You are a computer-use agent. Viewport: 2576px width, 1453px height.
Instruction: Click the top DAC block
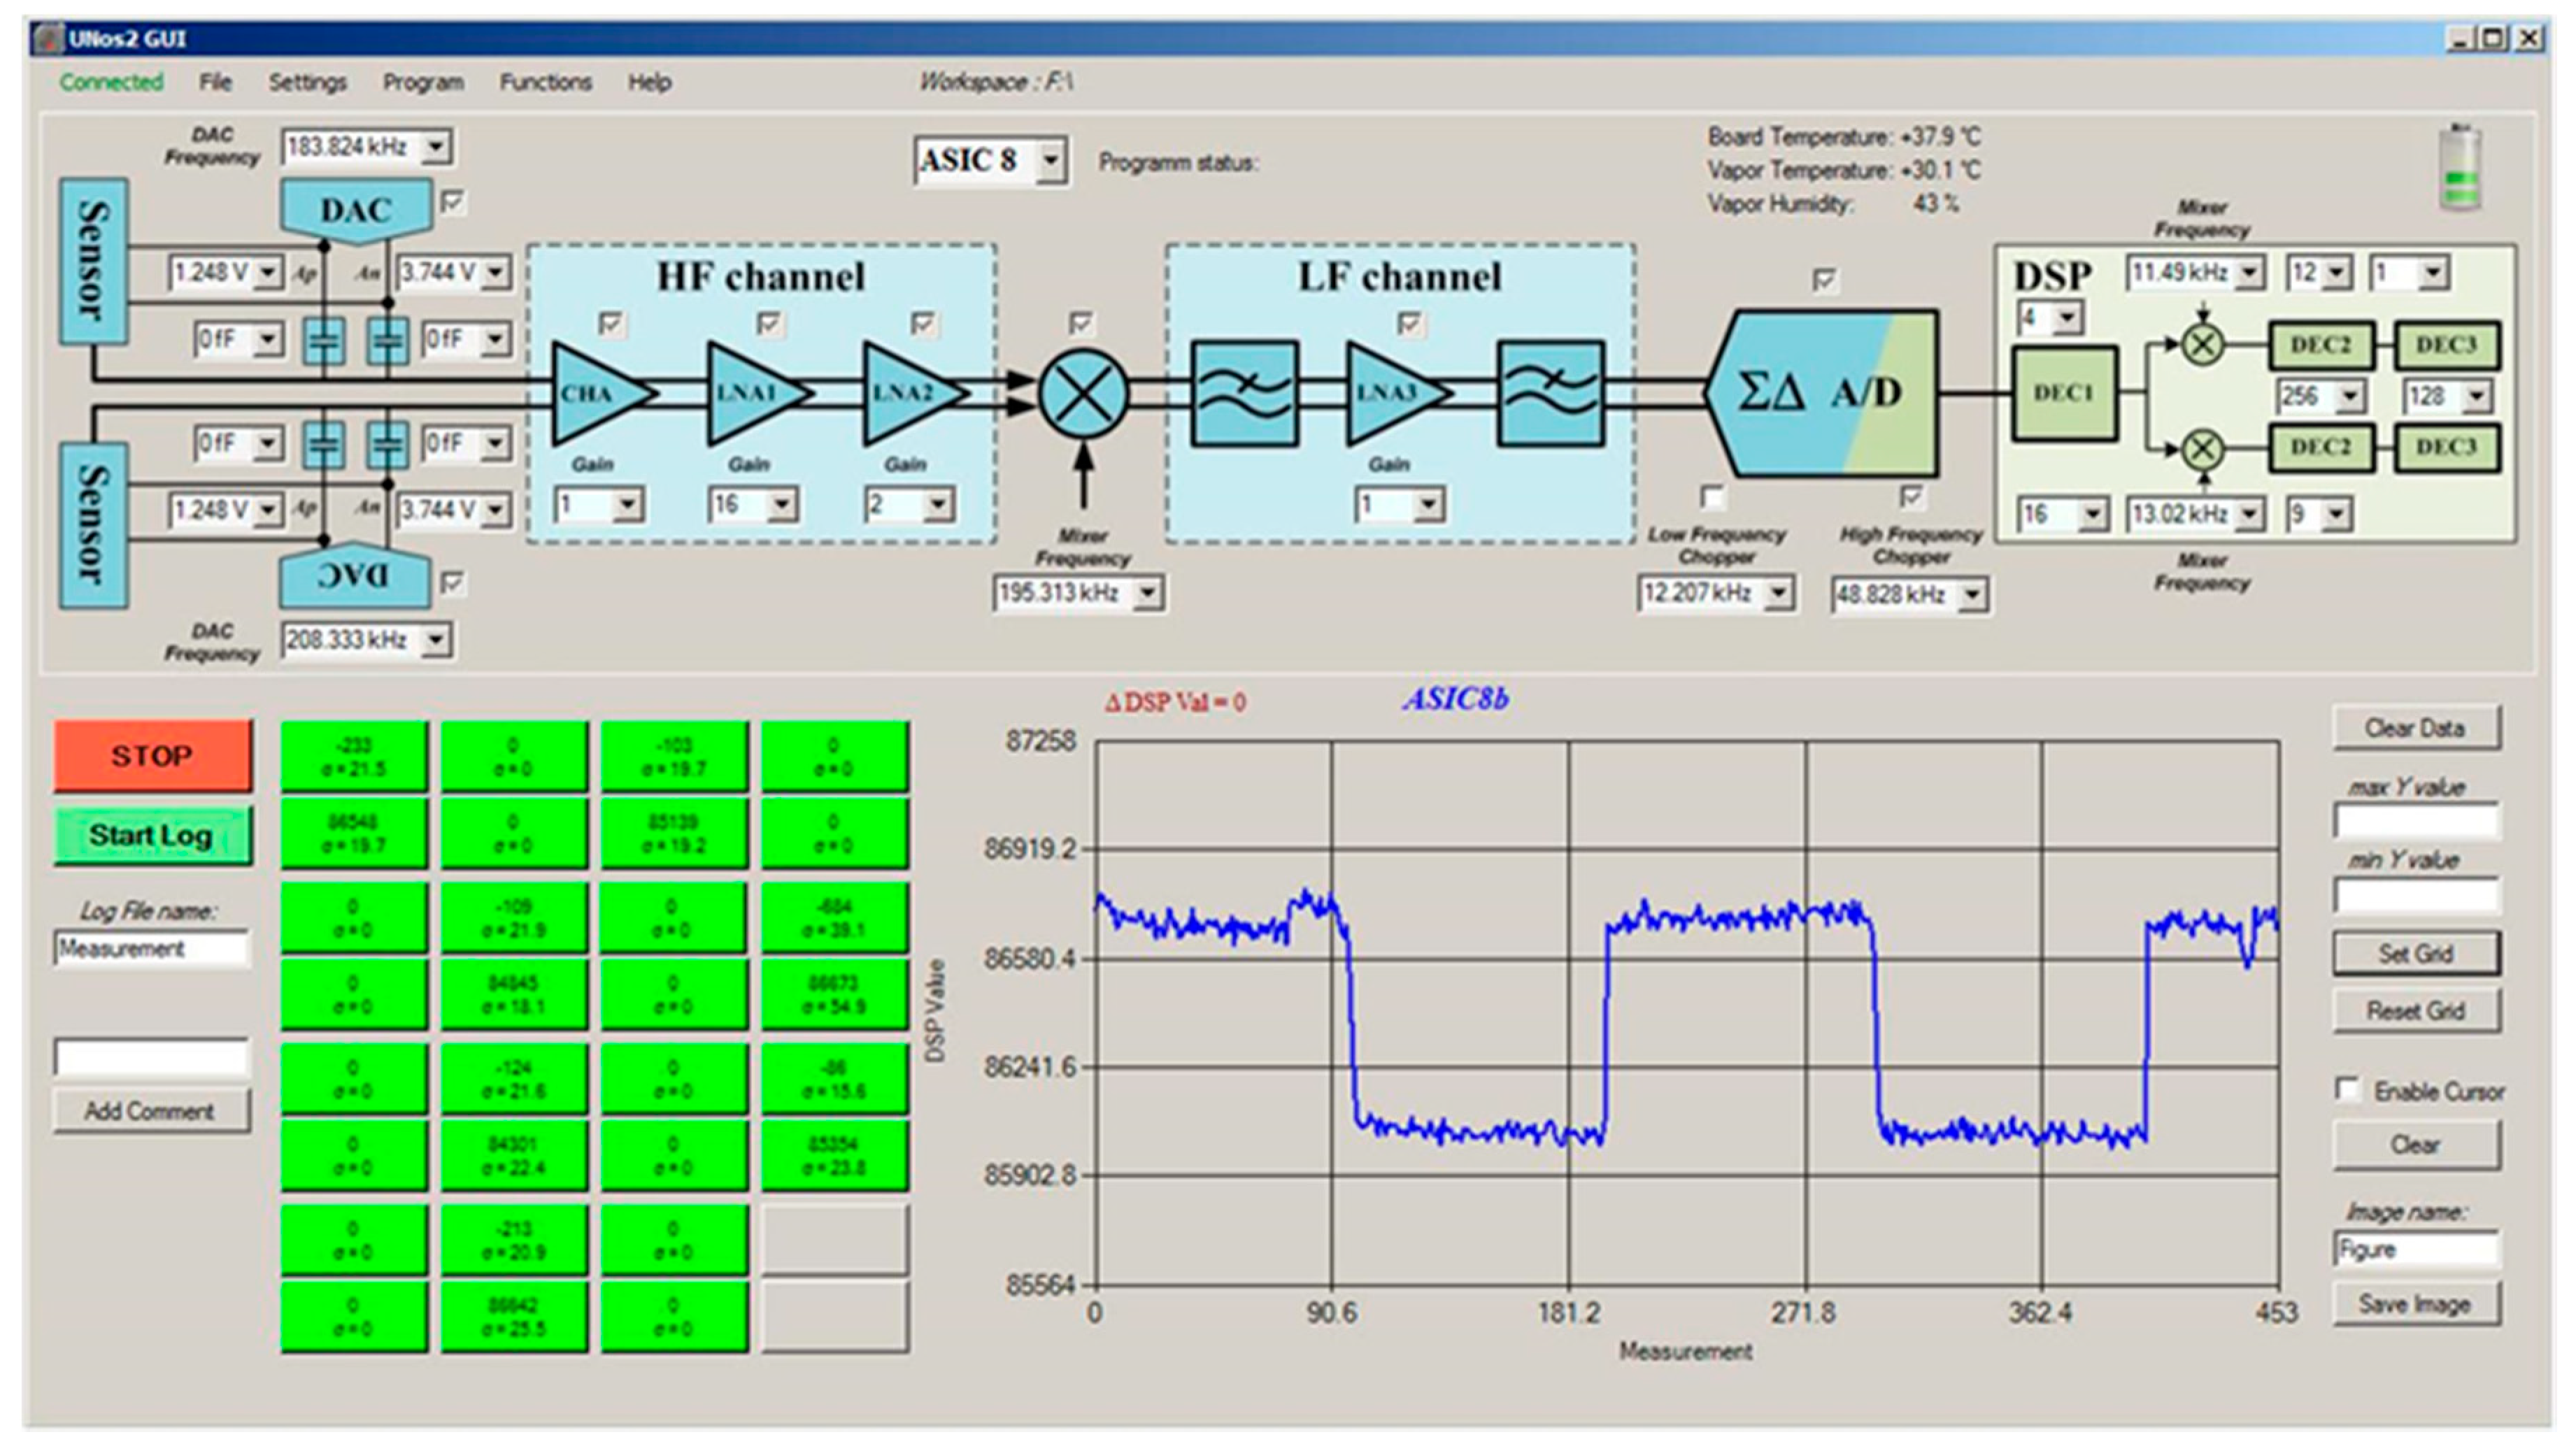click(x=356, y=210)
